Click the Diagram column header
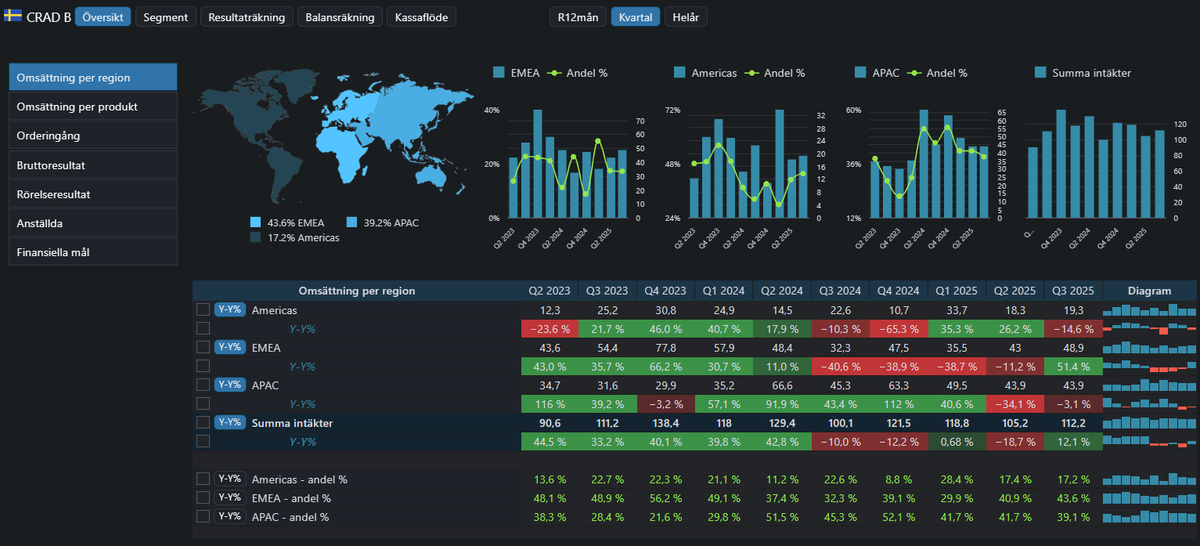1200x546 pixels. pyautogui.click(x=1149, y=291)
